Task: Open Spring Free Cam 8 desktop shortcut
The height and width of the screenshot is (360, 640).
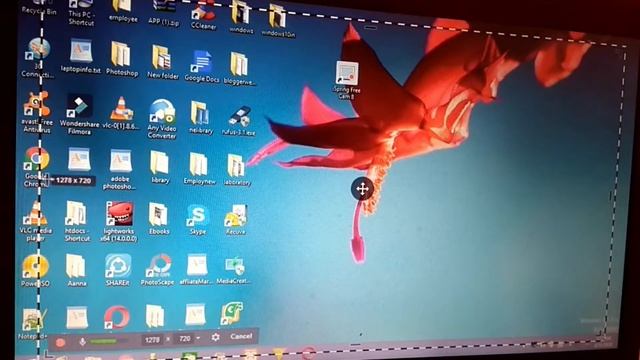Action: [x=347, y=80]
